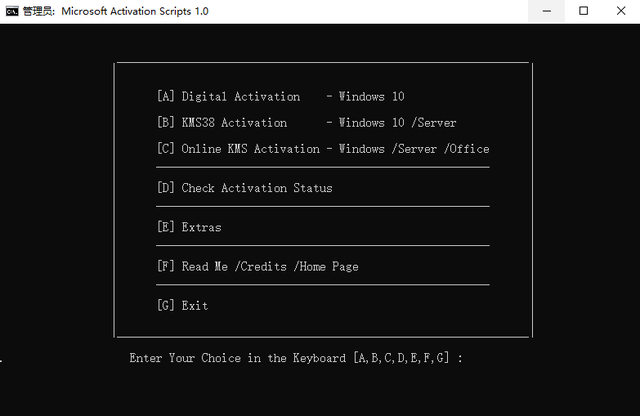Viewport: 640px width, 416px height.
Task: Close the Microsoft Activation Scripts window
Action: [621, 11]
